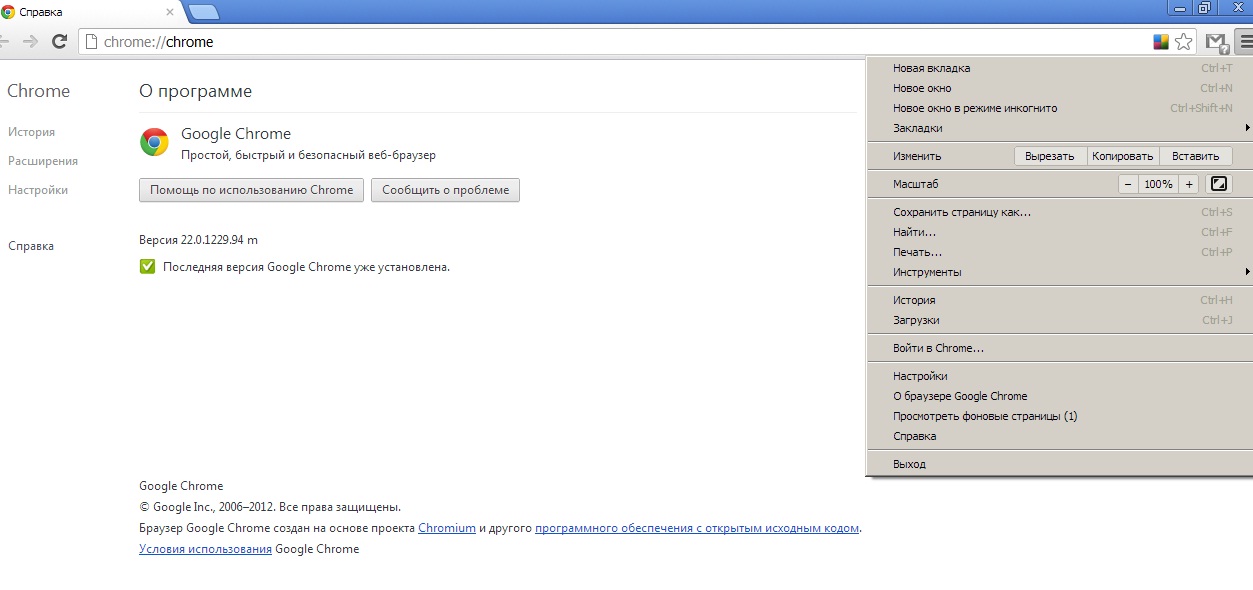Click the fullscreen icon beside zoom controls
This screenshot has width=1253, height=590.
(x=1218, y=184)
